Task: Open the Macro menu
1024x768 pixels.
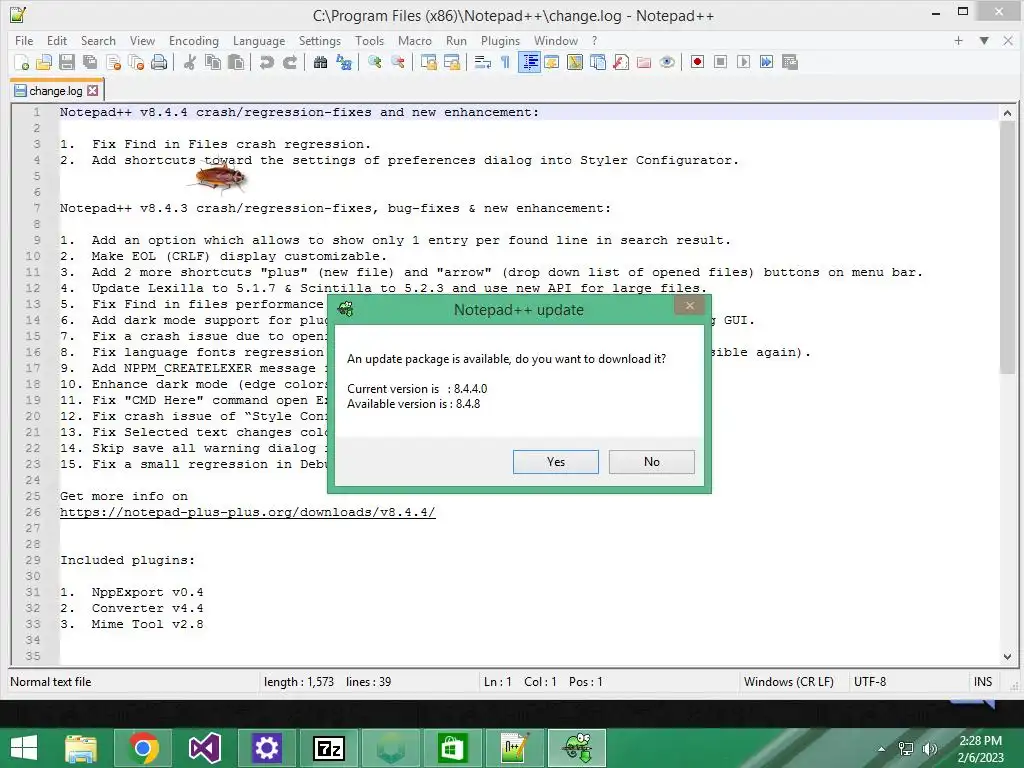Action: (415, 40)
